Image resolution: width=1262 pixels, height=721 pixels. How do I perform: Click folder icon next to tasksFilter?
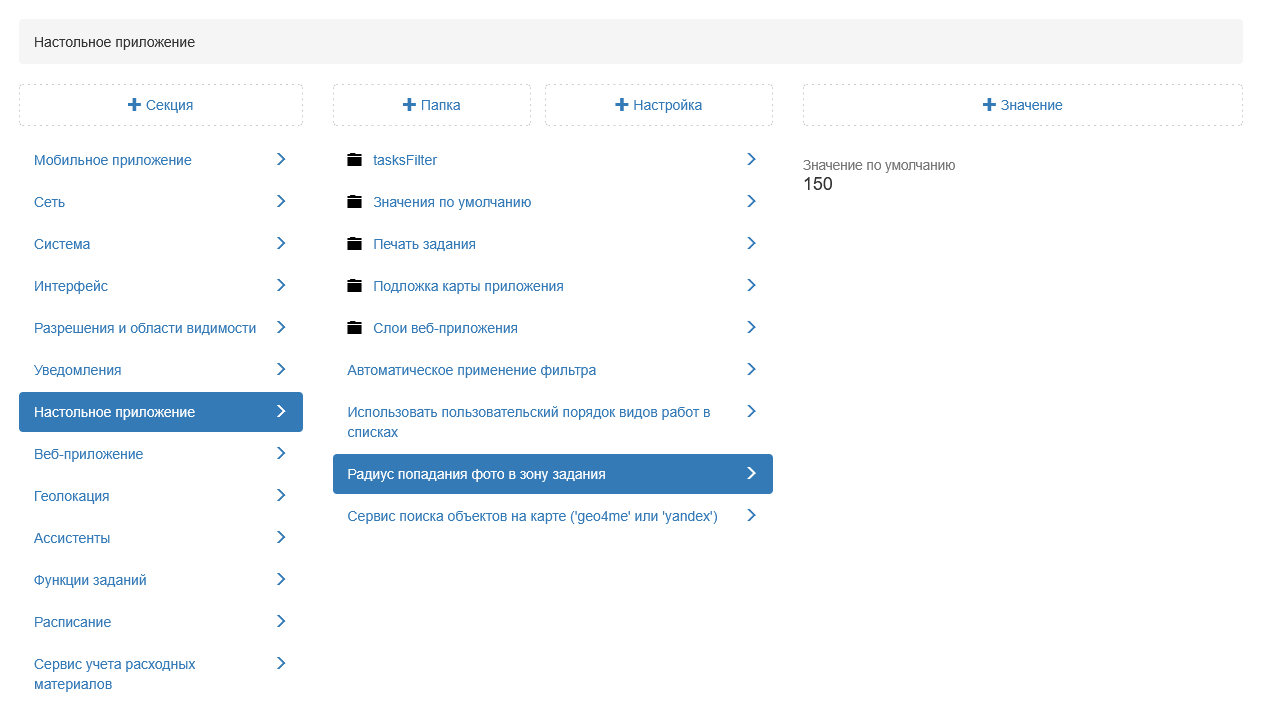pyautogui.click(x=354, y=160)
